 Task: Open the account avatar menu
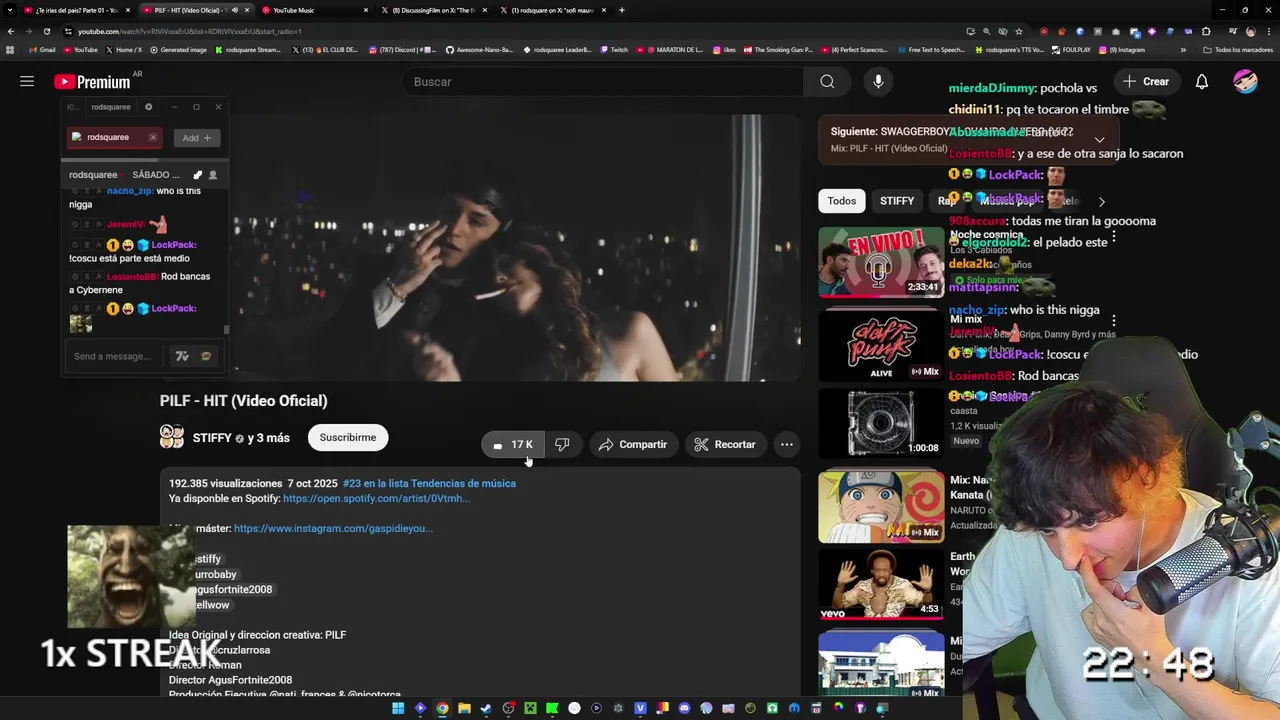coord(1245,81)
